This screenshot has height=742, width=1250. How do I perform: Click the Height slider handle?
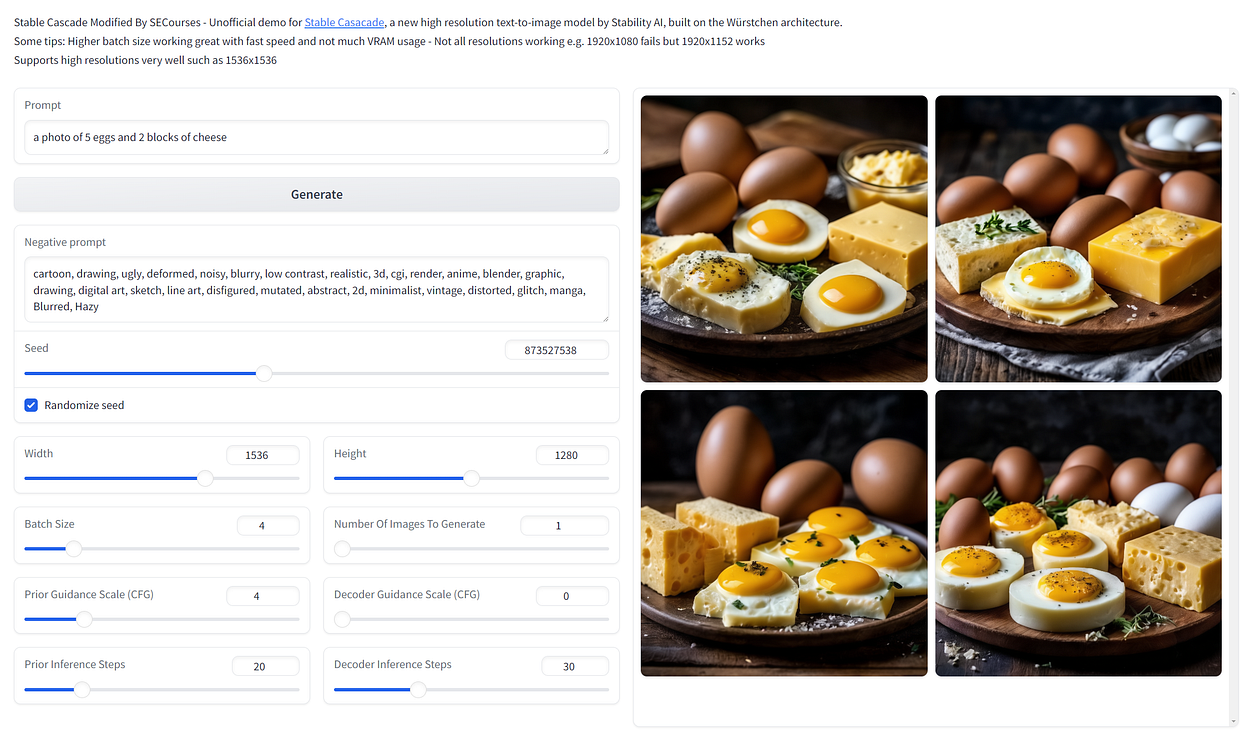471,479
